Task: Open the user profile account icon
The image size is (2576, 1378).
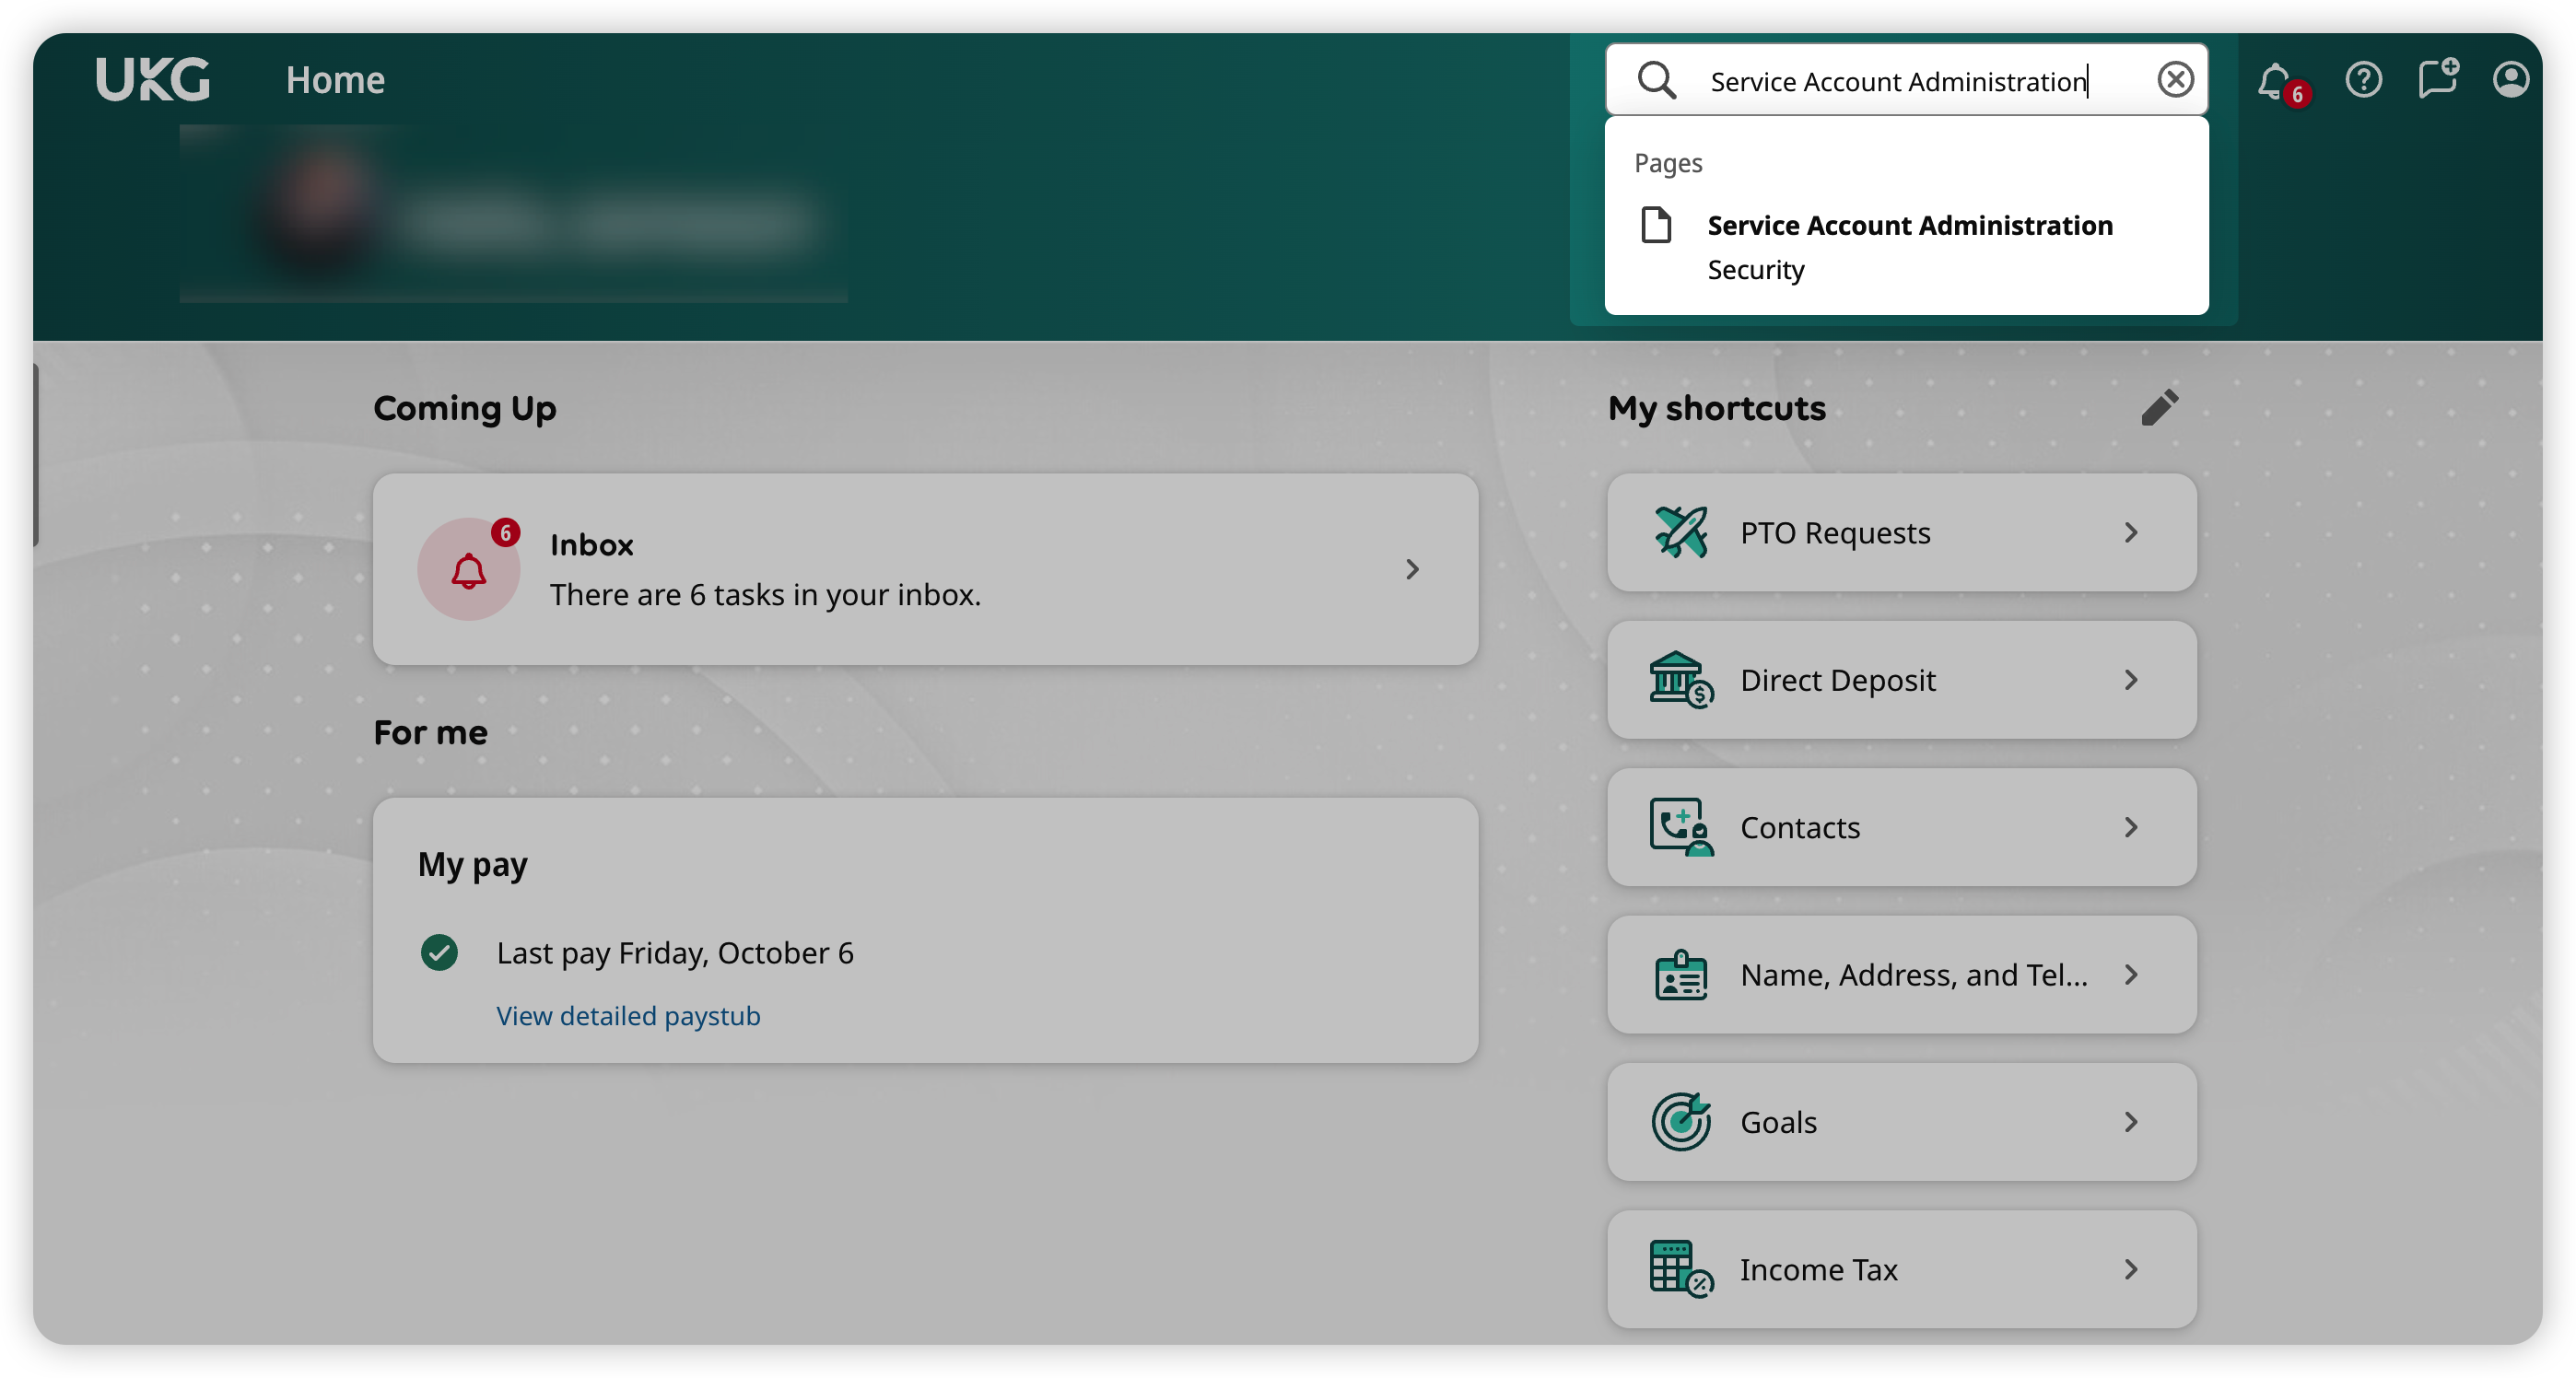Action: [x=2510, y=79]
